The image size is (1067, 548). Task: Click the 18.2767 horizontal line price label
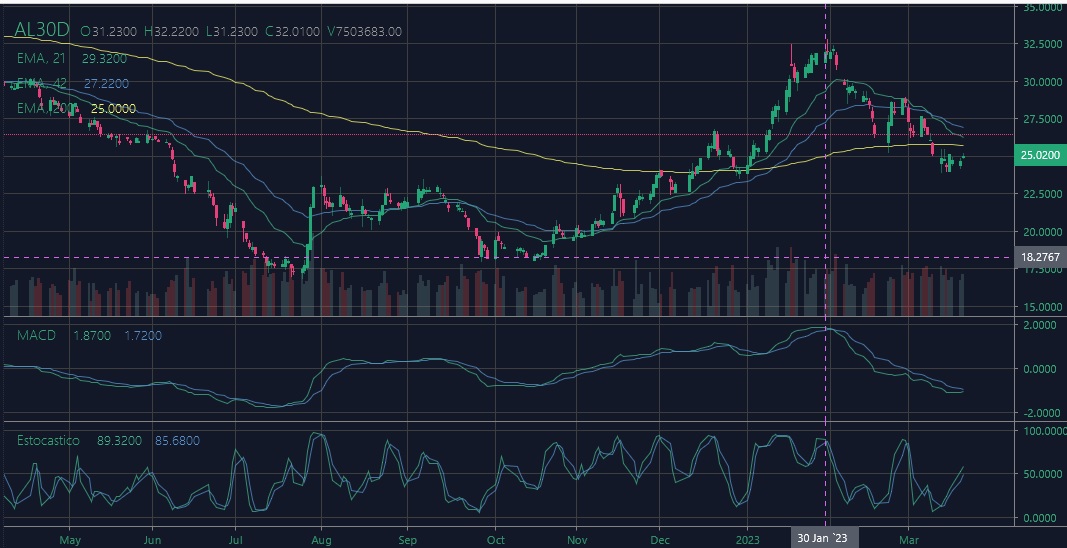[1040, 257]
